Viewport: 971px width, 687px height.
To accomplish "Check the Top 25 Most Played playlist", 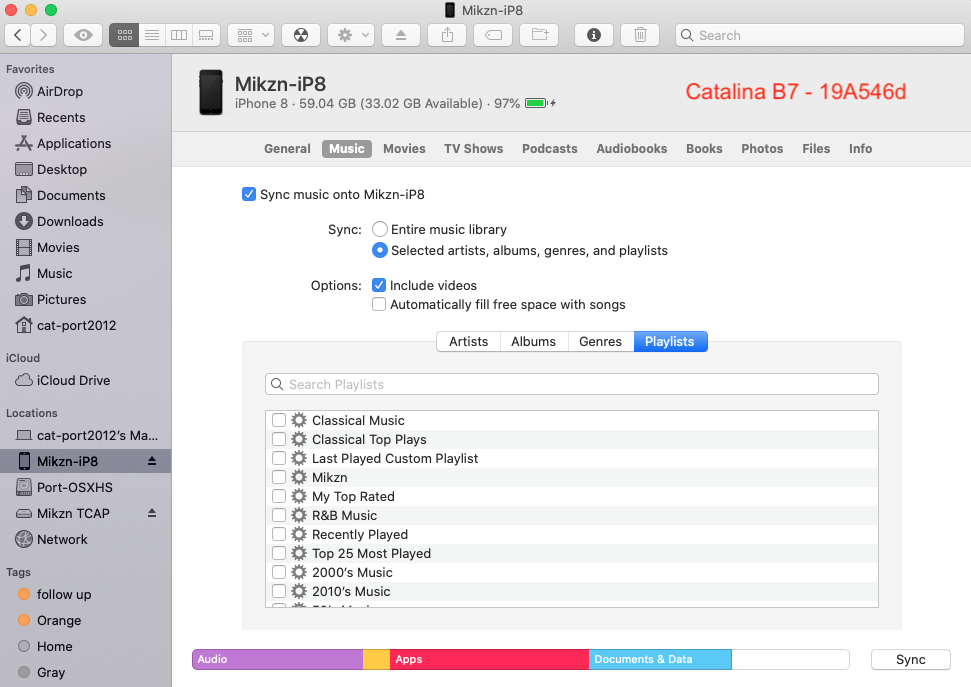I will (279, 553).
